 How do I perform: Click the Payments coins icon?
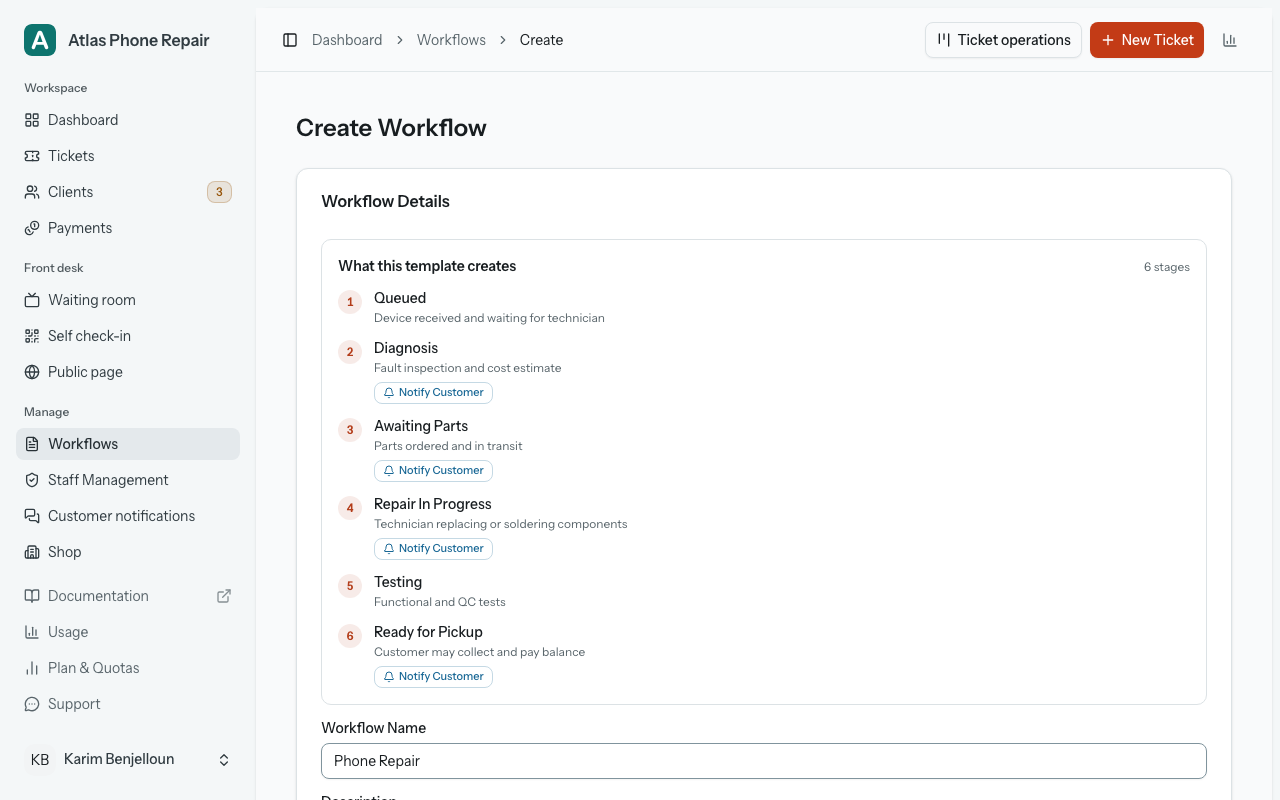coord(32,228)
